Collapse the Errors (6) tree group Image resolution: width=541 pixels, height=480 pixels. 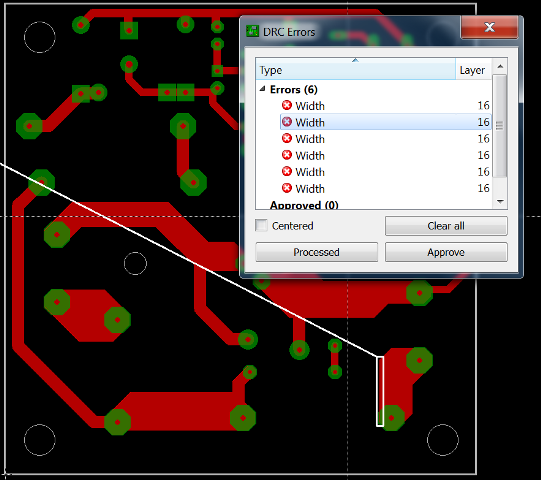coord(263,89)
